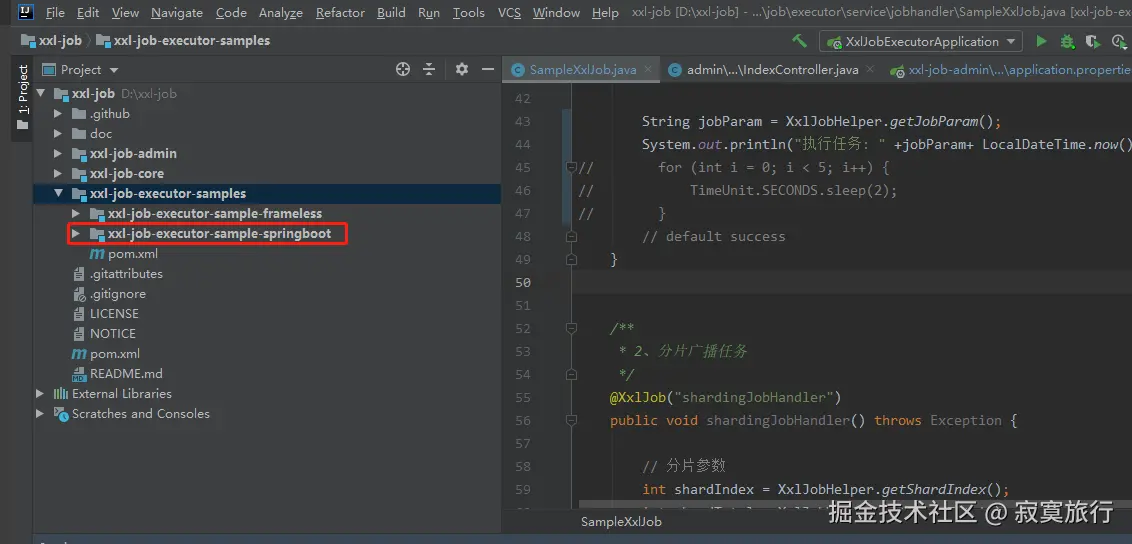Open the Build menu
Screen dimensions: 1132x544
pos(391,12)
